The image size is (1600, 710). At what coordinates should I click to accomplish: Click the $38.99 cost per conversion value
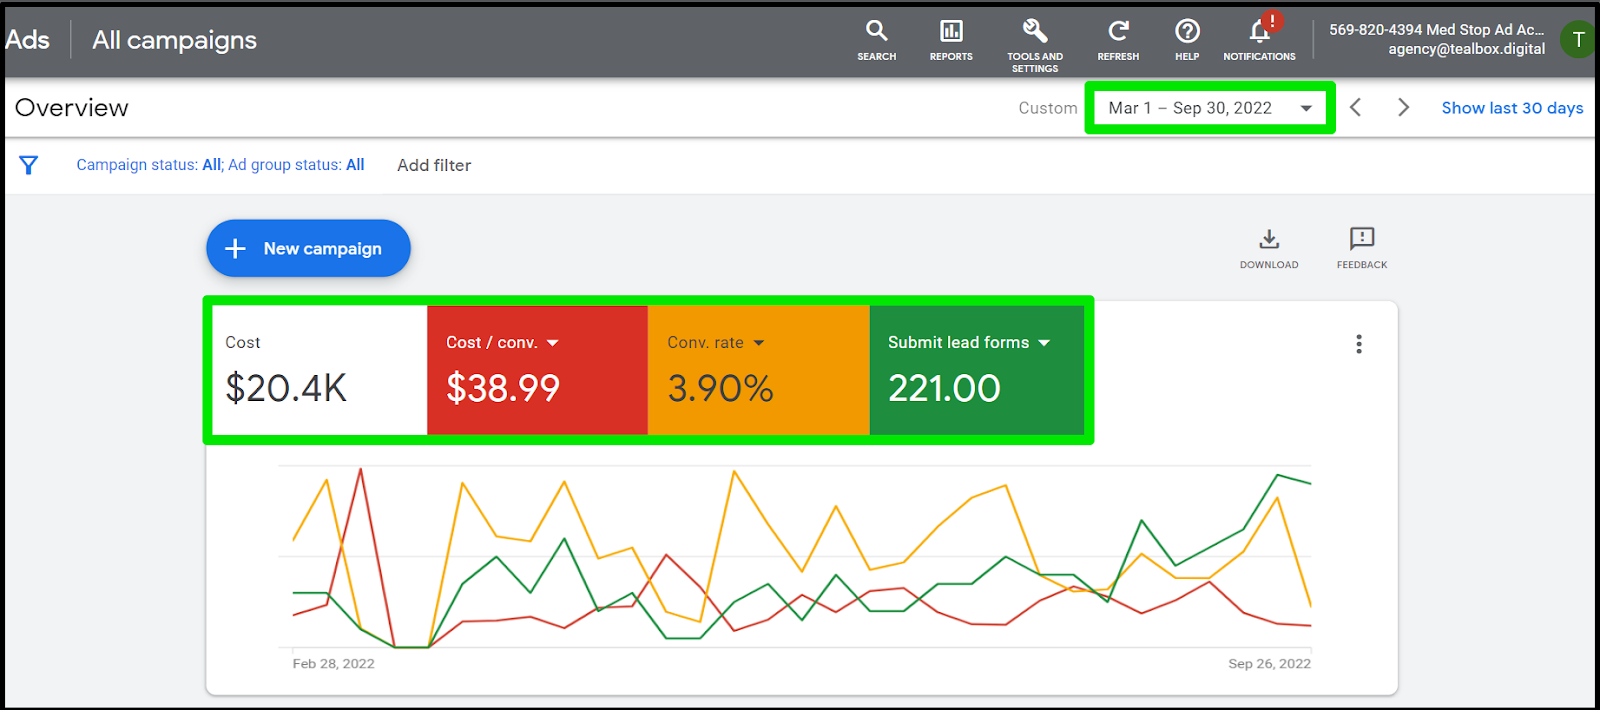coord(503,388)
